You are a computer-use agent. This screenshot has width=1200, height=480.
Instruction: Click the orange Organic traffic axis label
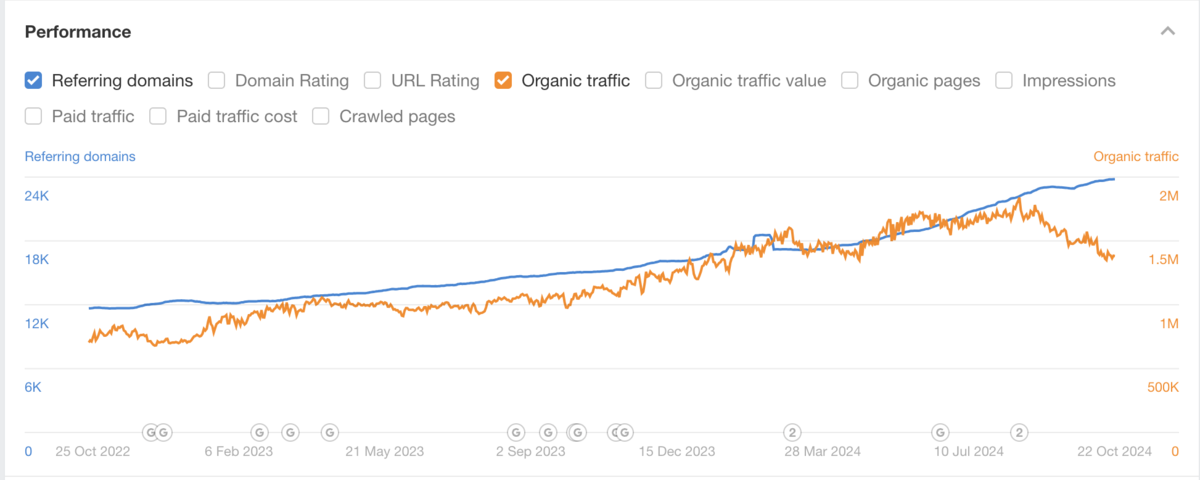click(1136, 156)
